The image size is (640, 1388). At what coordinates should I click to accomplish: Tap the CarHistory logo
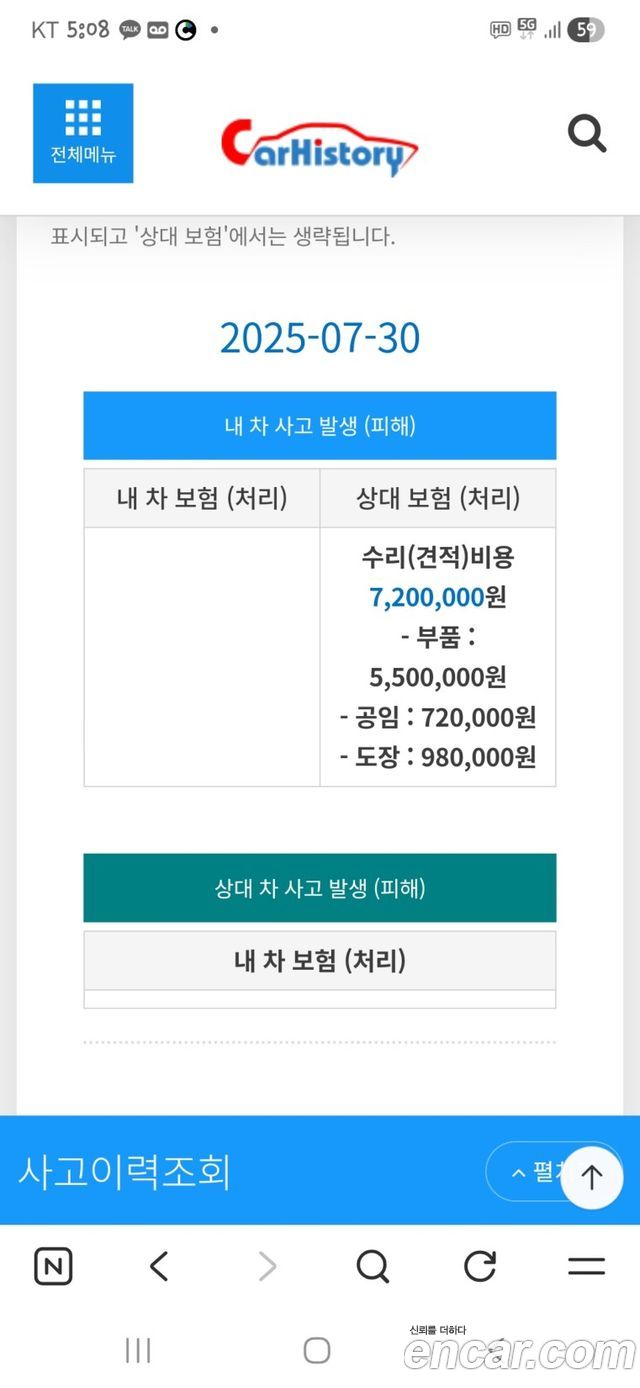[x=319, y=147]
